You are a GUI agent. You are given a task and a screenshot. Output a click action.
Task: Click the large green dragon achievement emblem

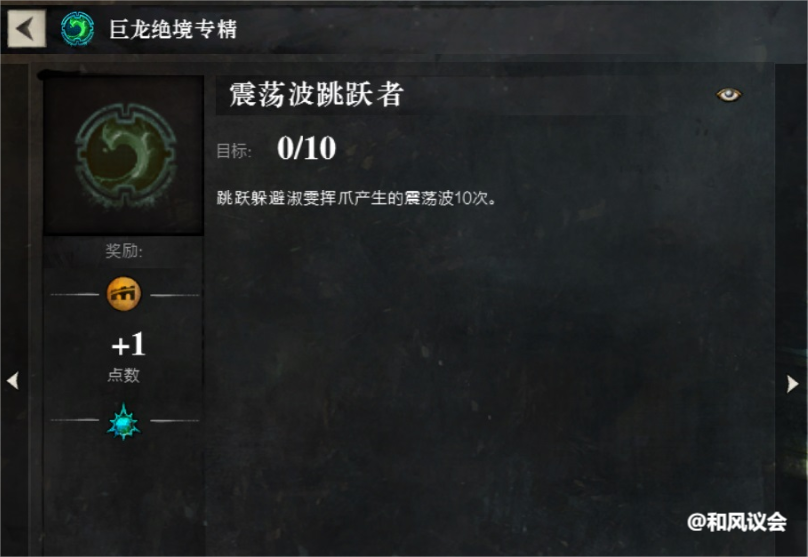126,155
